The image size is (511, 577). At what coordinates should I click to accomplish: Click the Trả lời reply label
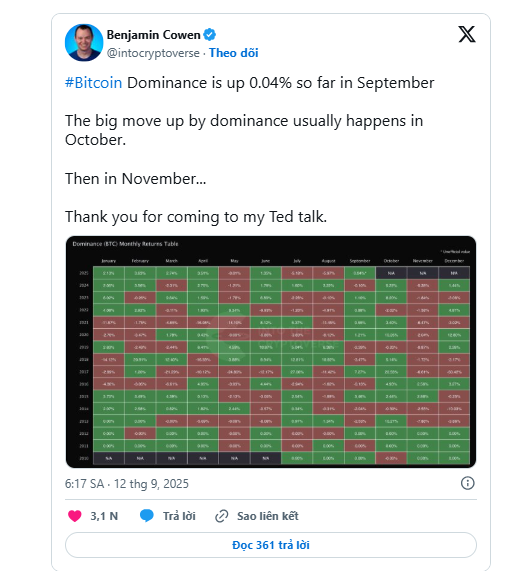point(179,516)
